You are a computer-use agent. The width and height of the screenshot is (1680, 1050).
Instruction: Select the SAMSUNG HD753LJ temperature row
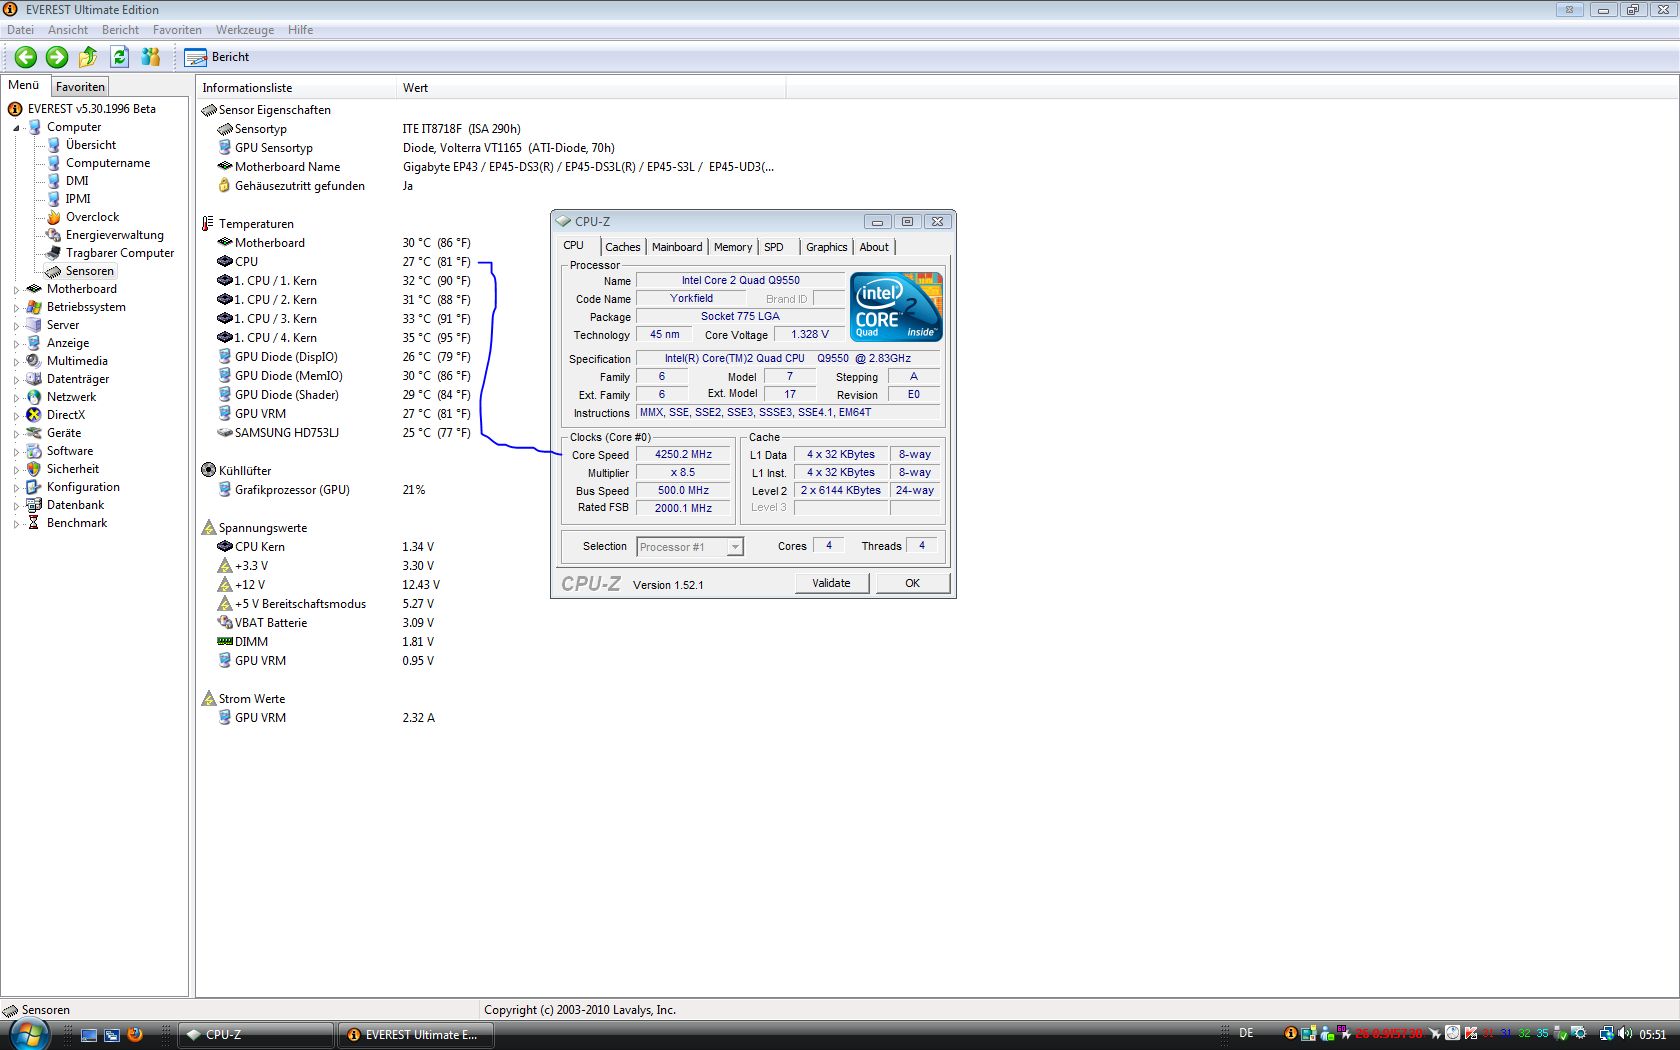[342, 433]
